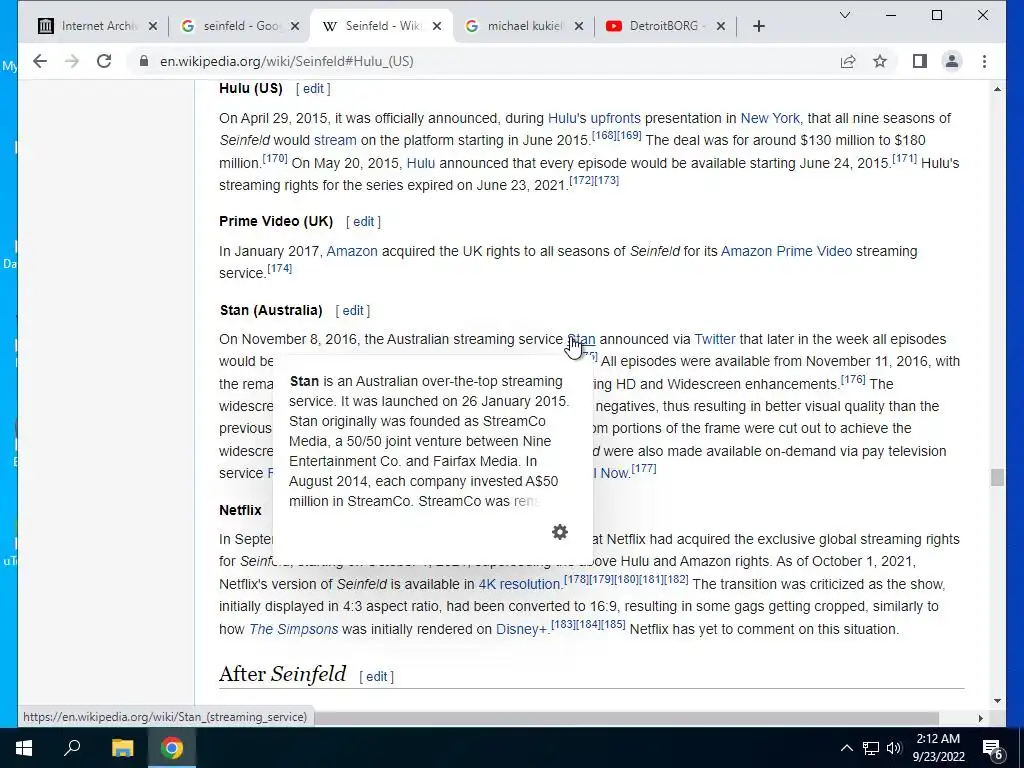This screenshot has width=1024, height=768.
Task: Edit the Prime Video (UK) section
Action: [x=363, y=221]
